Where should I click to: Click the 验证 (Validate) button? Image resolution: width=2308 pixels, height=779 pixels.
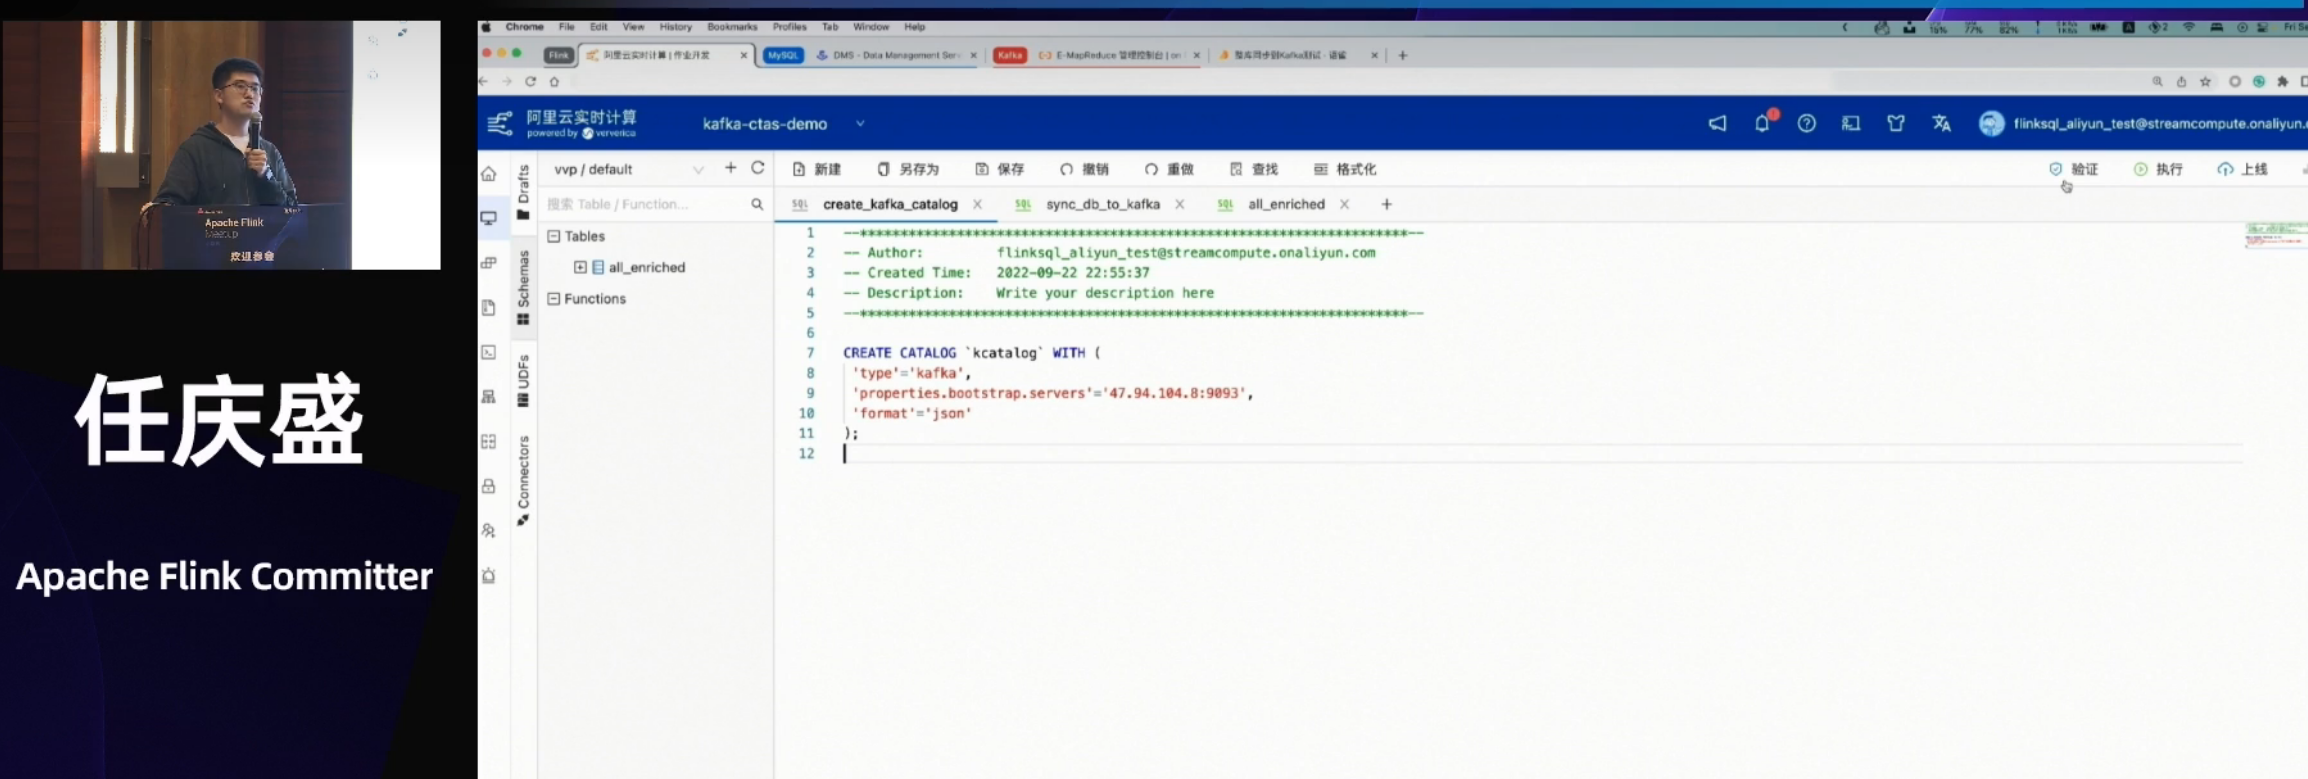(2073, 169)
